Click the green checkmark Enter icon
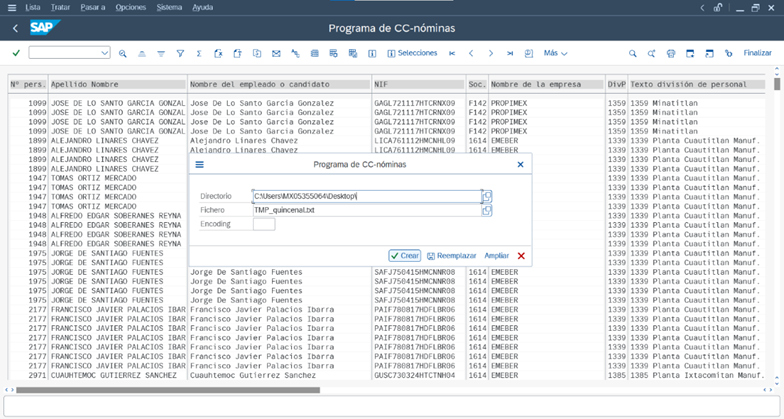The image size is (784, 419). coord(16,53)
